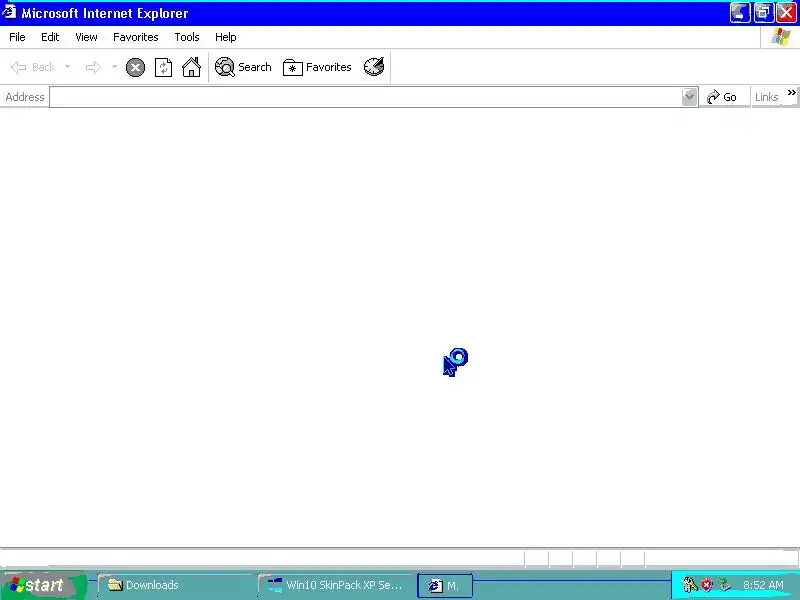The height and width of the screenshot is (600, 800).
Task: Close the Internet Explorer window
Action: coord(787,13)
